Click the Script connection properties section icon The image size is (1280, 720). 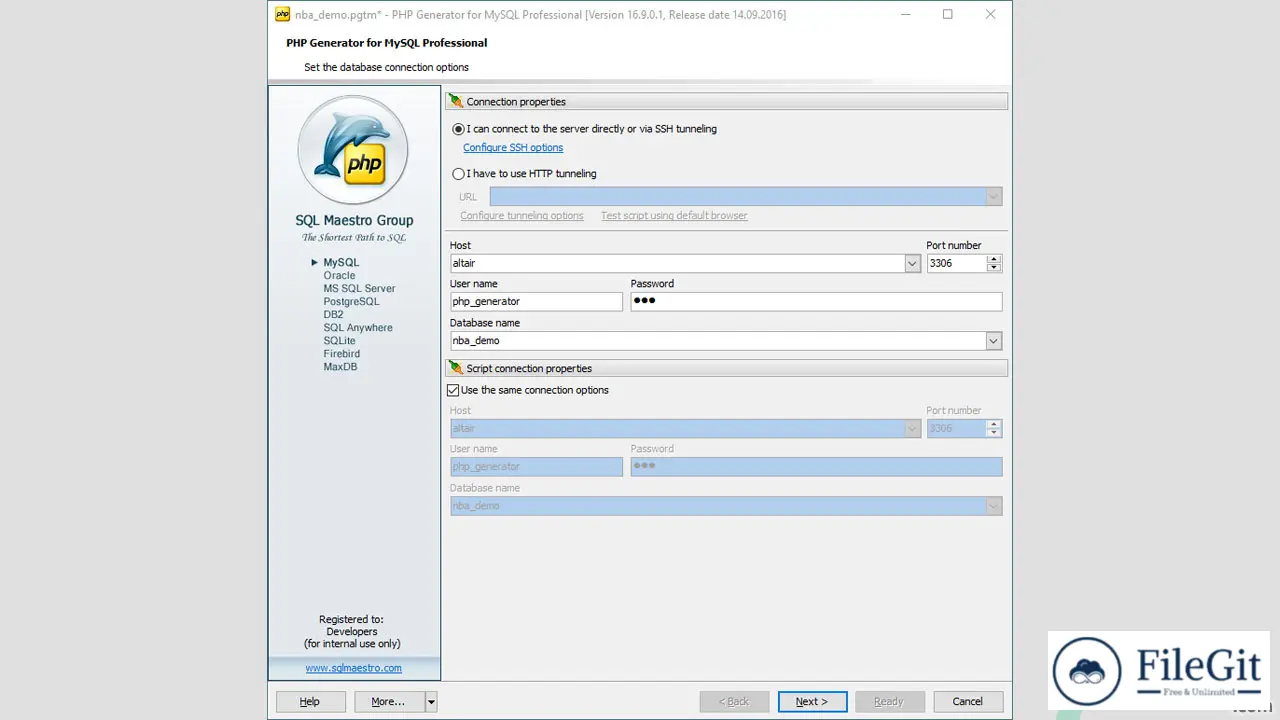[456, 368]
